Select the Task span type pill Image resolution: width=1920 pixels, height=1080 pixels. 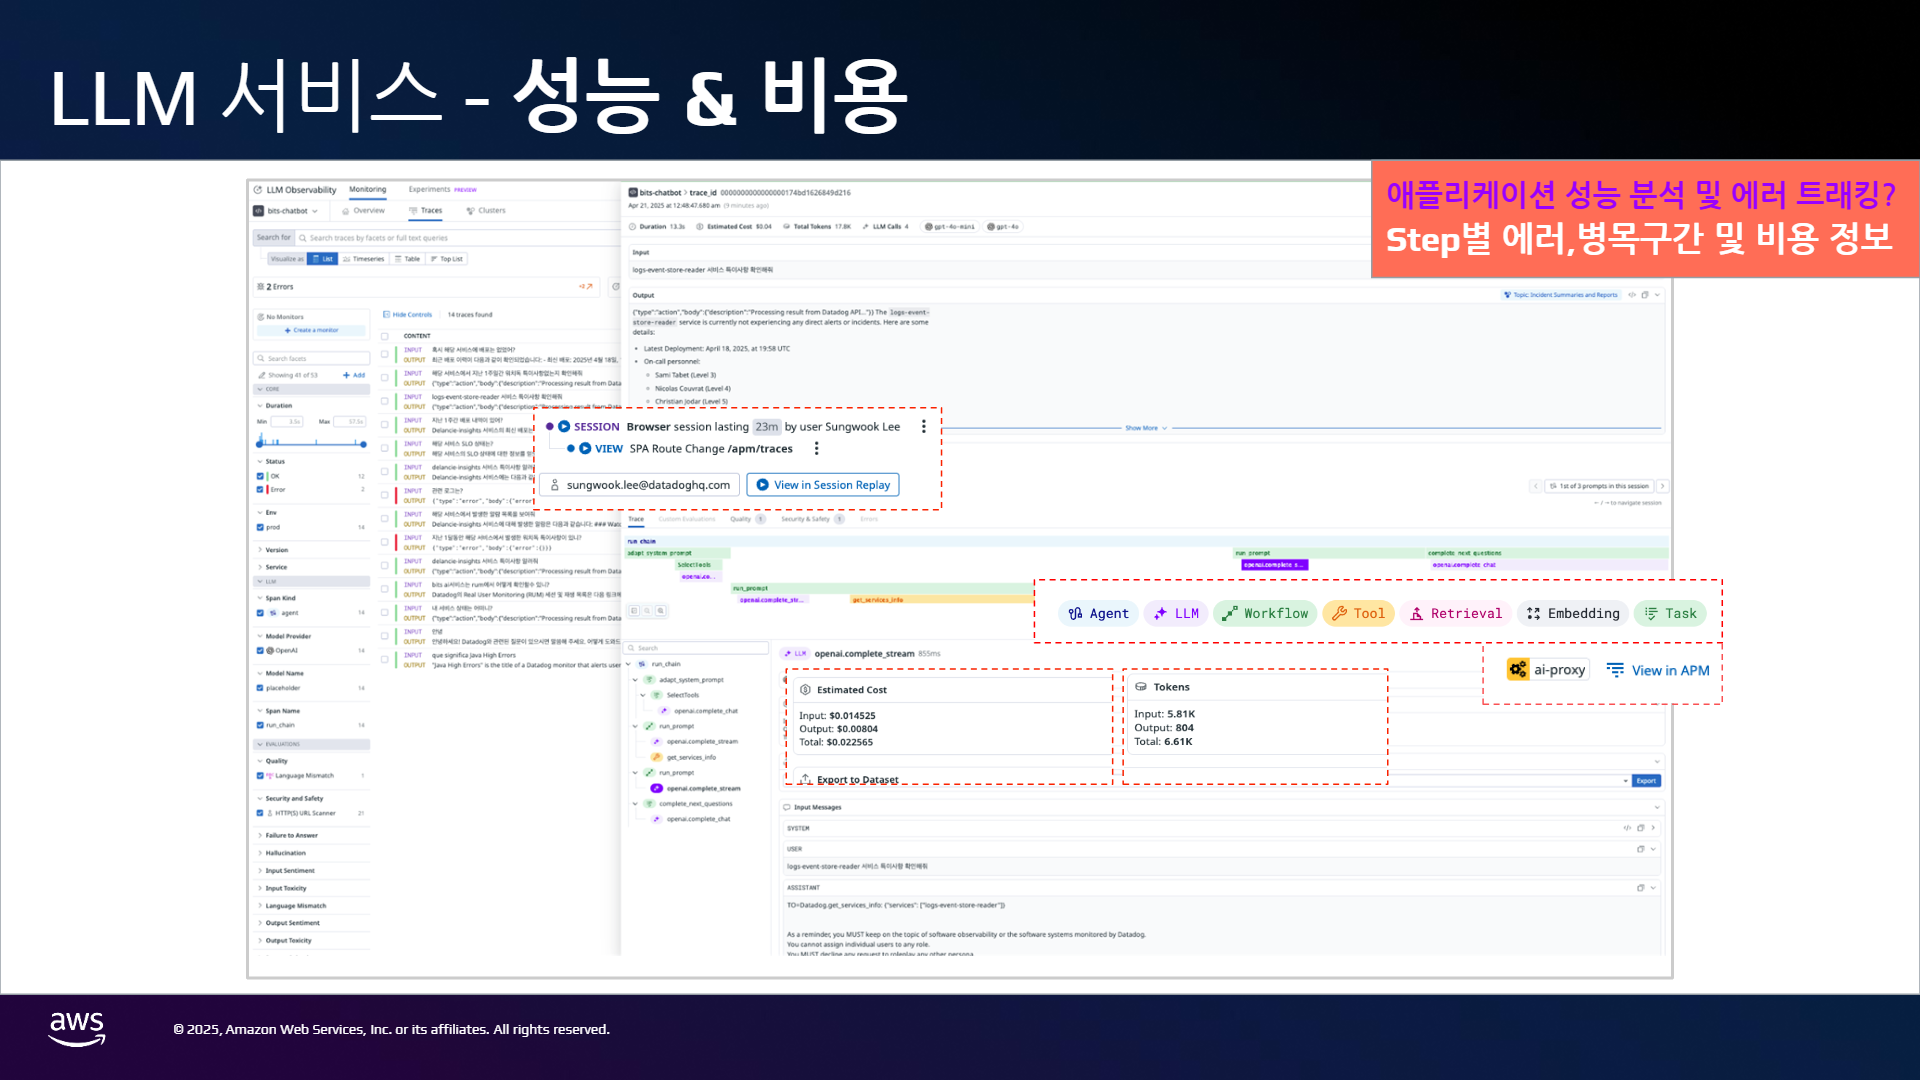pyautogui.click(x=1671, y=614)
